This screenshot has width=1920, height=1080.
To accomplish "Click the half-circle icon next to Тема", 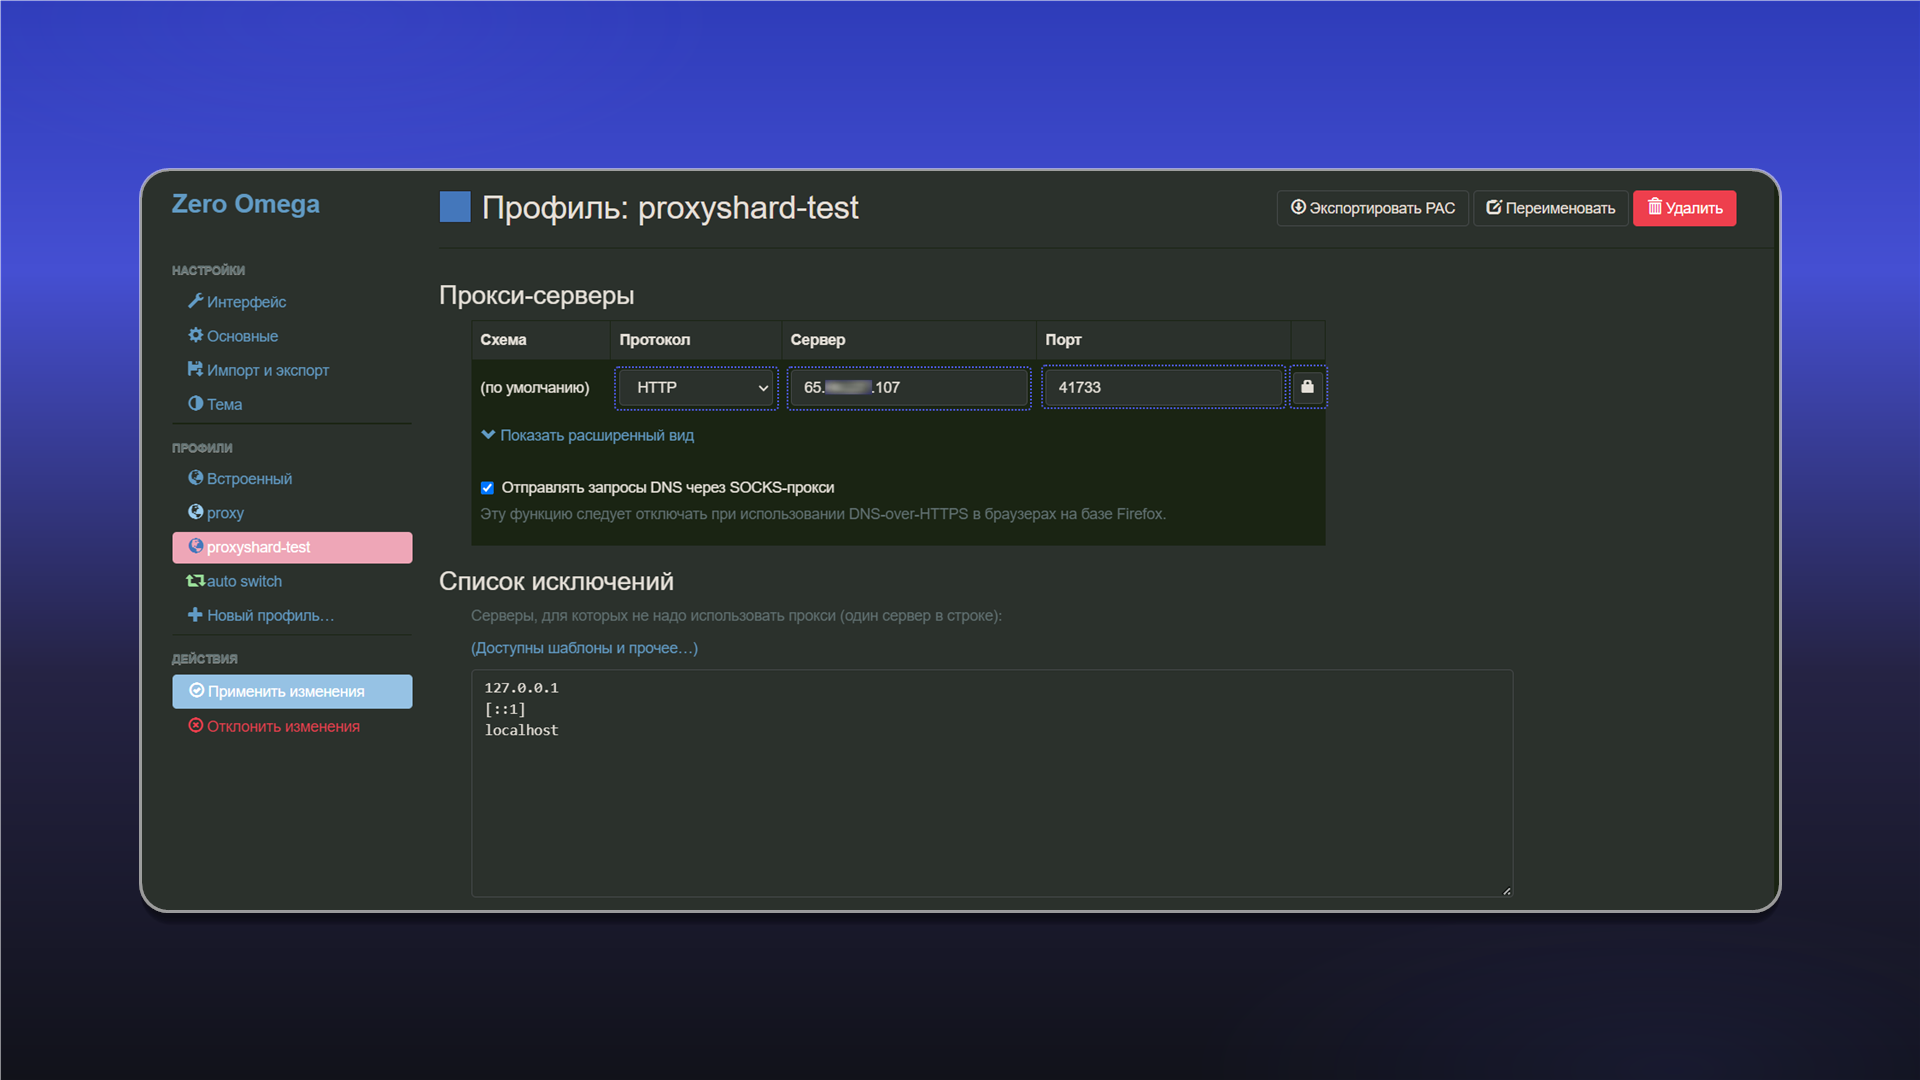I will point(196,403).
